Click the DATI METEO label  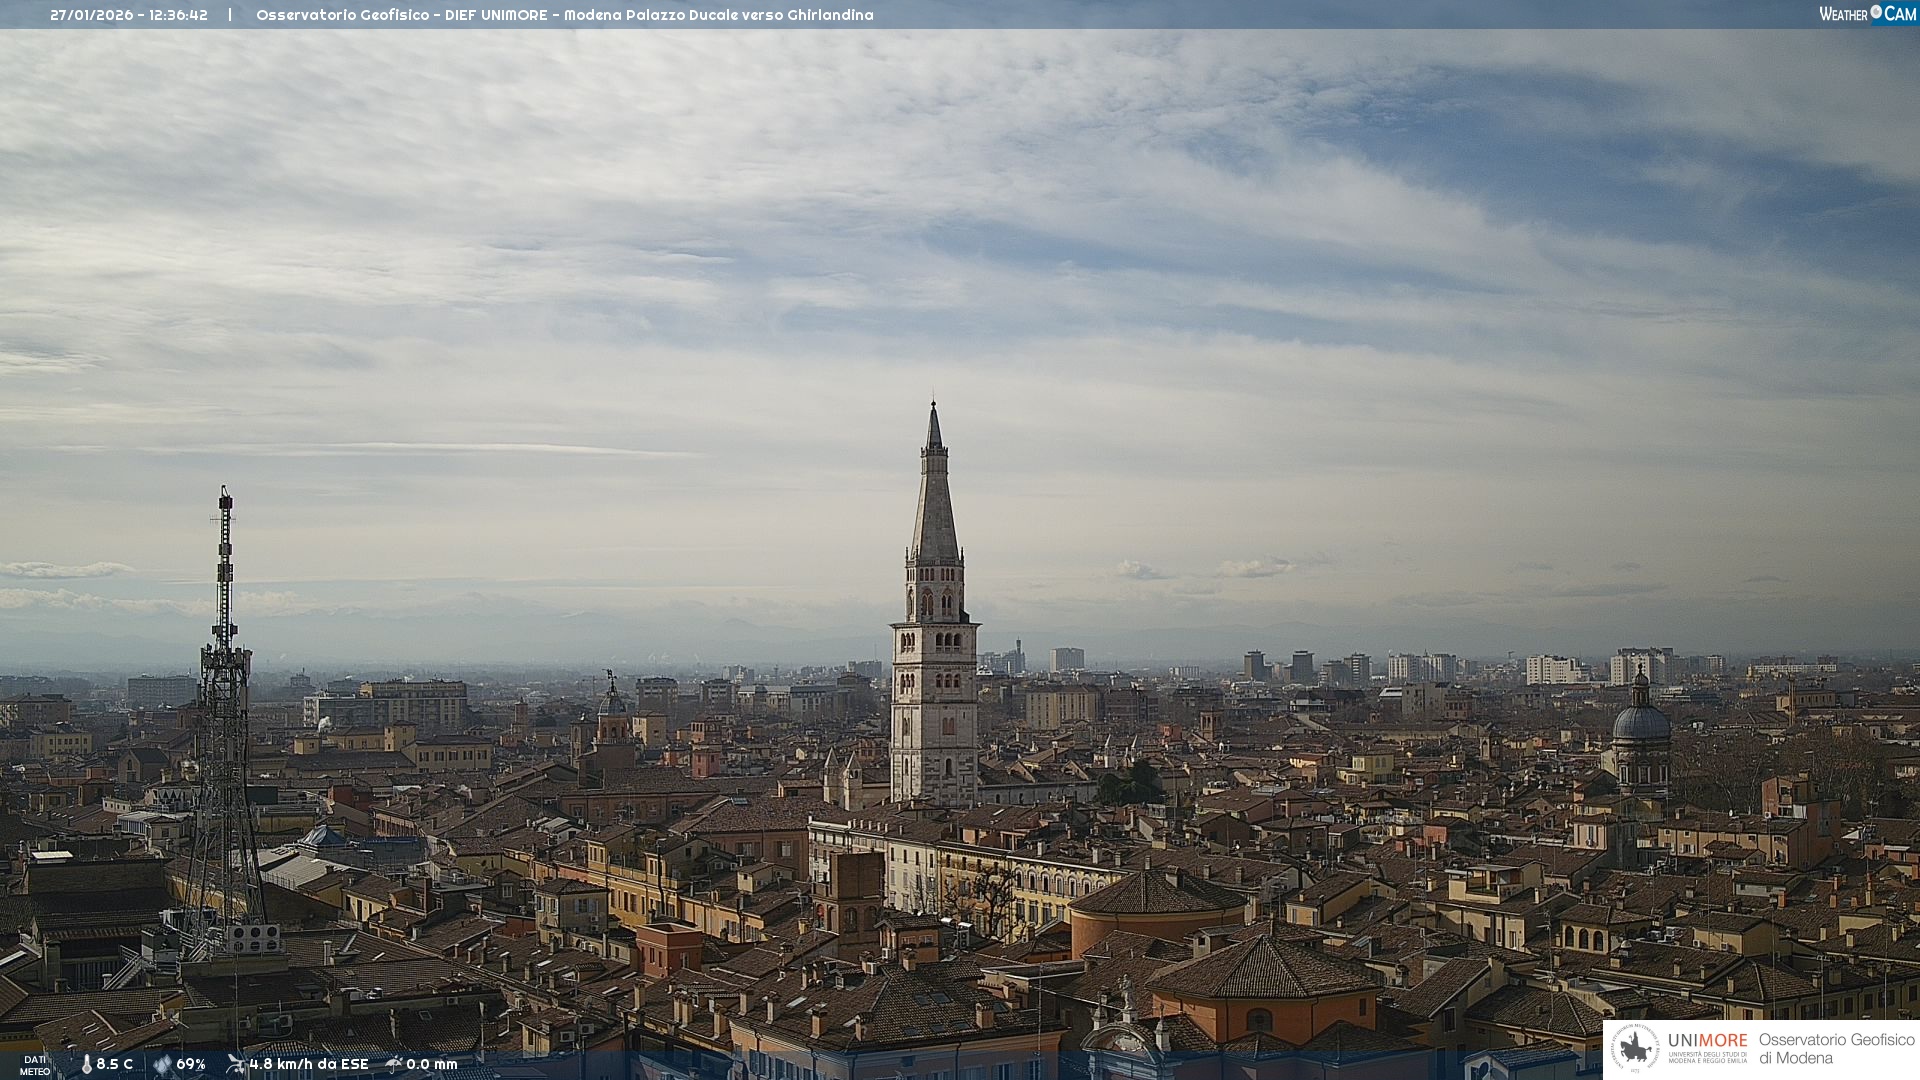[x=35, y=1065]
